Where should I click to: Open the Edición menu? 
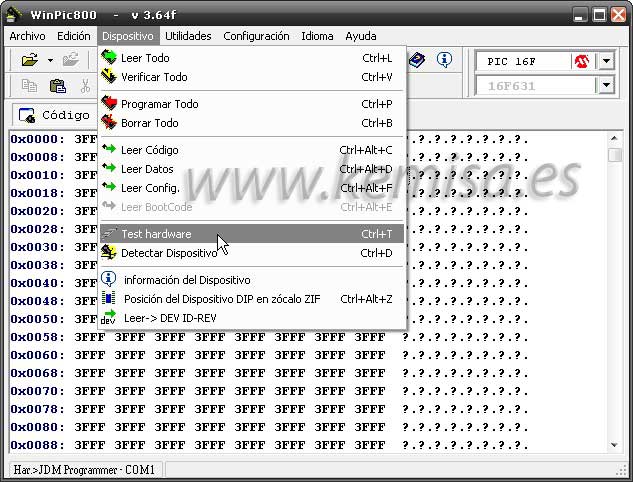[x=73, y=36]
